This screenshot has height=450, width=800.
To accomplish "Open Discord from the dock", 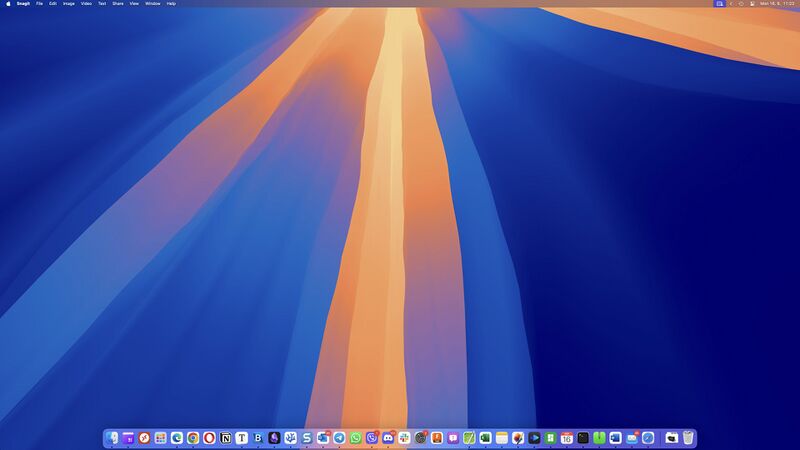I will pyautogui.click(x=388, y=438).
